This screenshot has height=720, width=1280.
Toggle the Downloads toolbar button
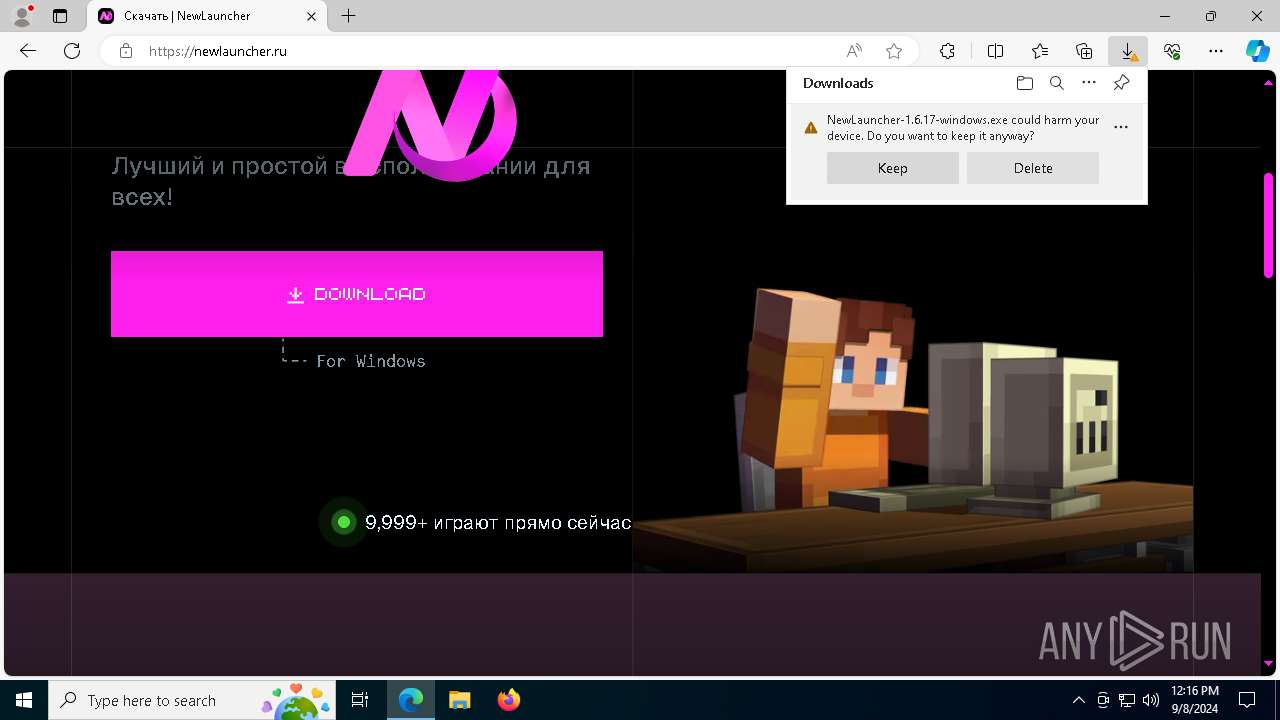coord(1128,51)
